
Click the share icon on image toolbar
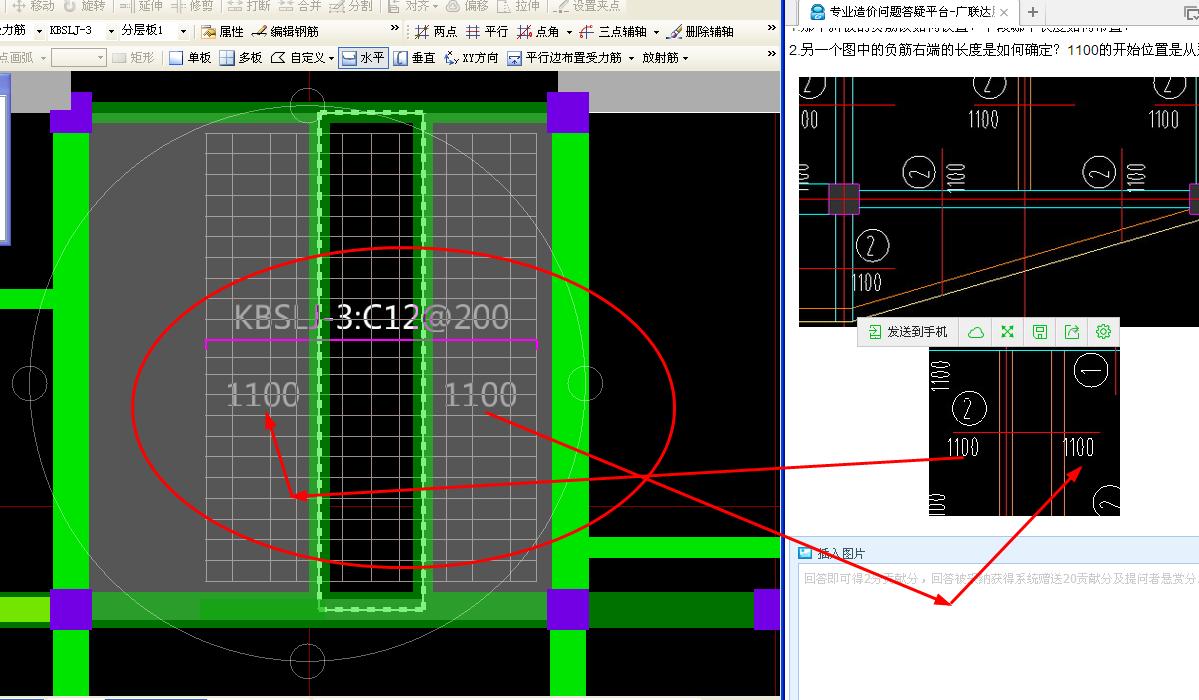[1071, 332]
